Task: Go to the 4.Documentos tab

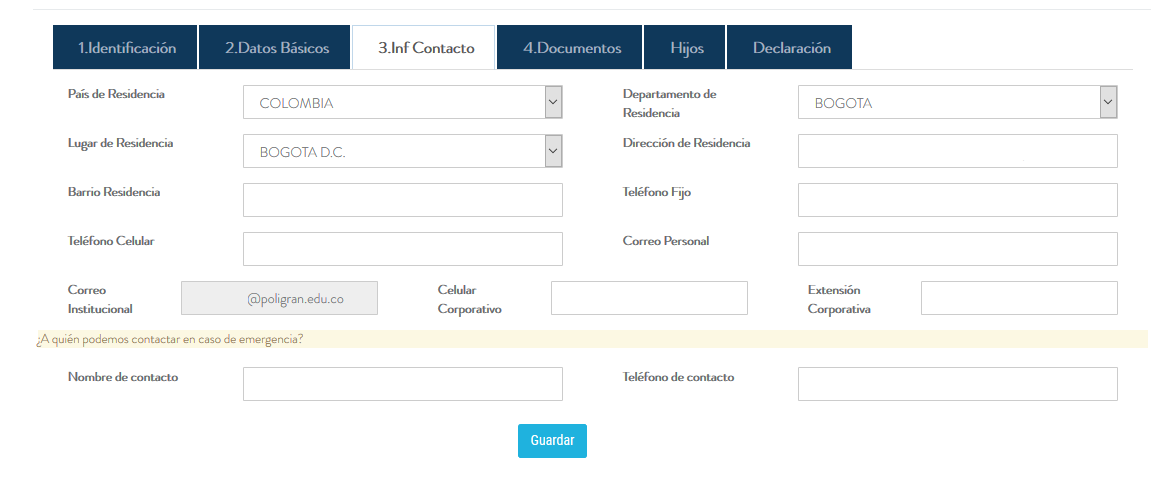Action: click(571, 48)
